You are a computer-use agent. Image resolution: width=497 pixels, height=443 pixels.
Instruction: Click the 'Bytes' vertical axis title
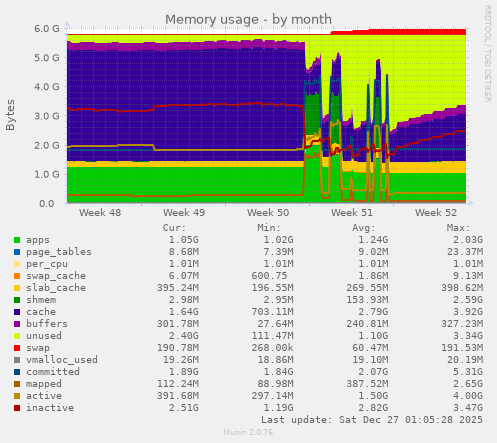coord(10,115)
